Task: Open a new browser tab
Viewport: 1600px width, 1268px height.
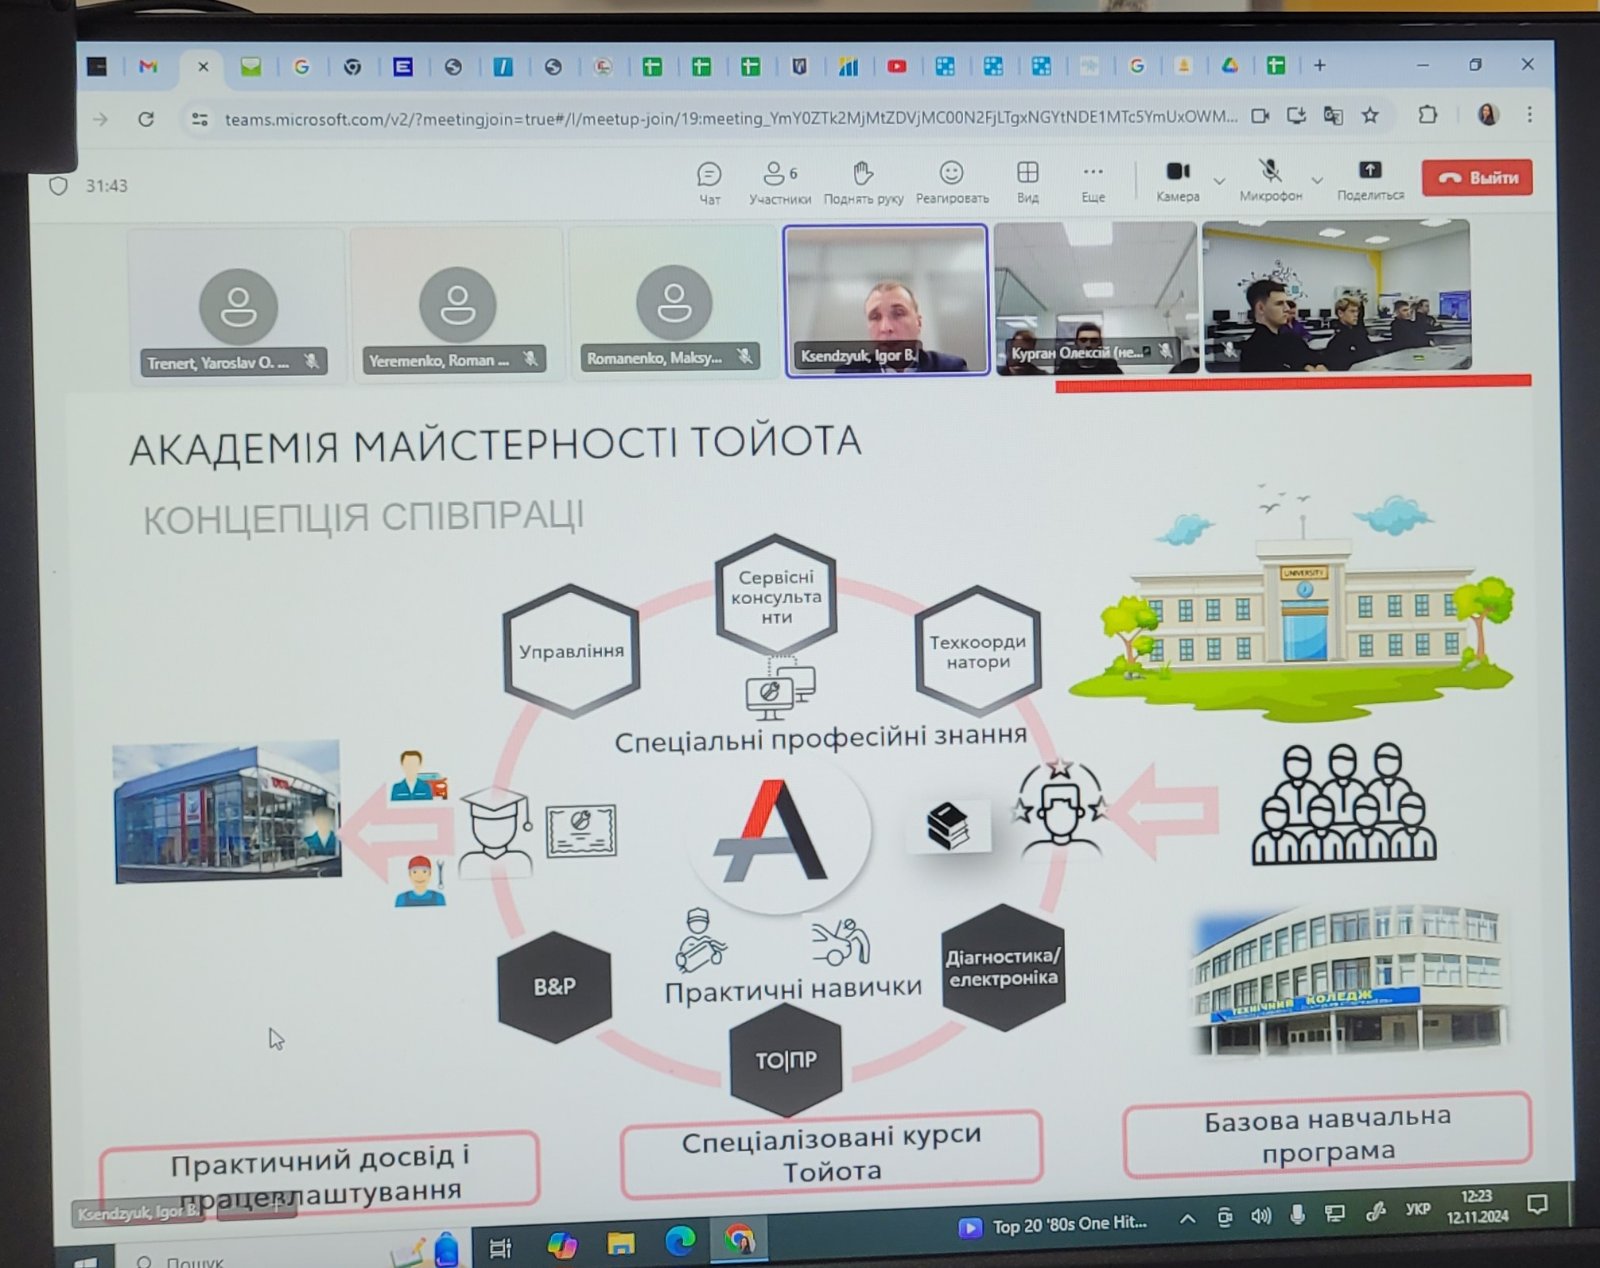Action: (1320, 65)
